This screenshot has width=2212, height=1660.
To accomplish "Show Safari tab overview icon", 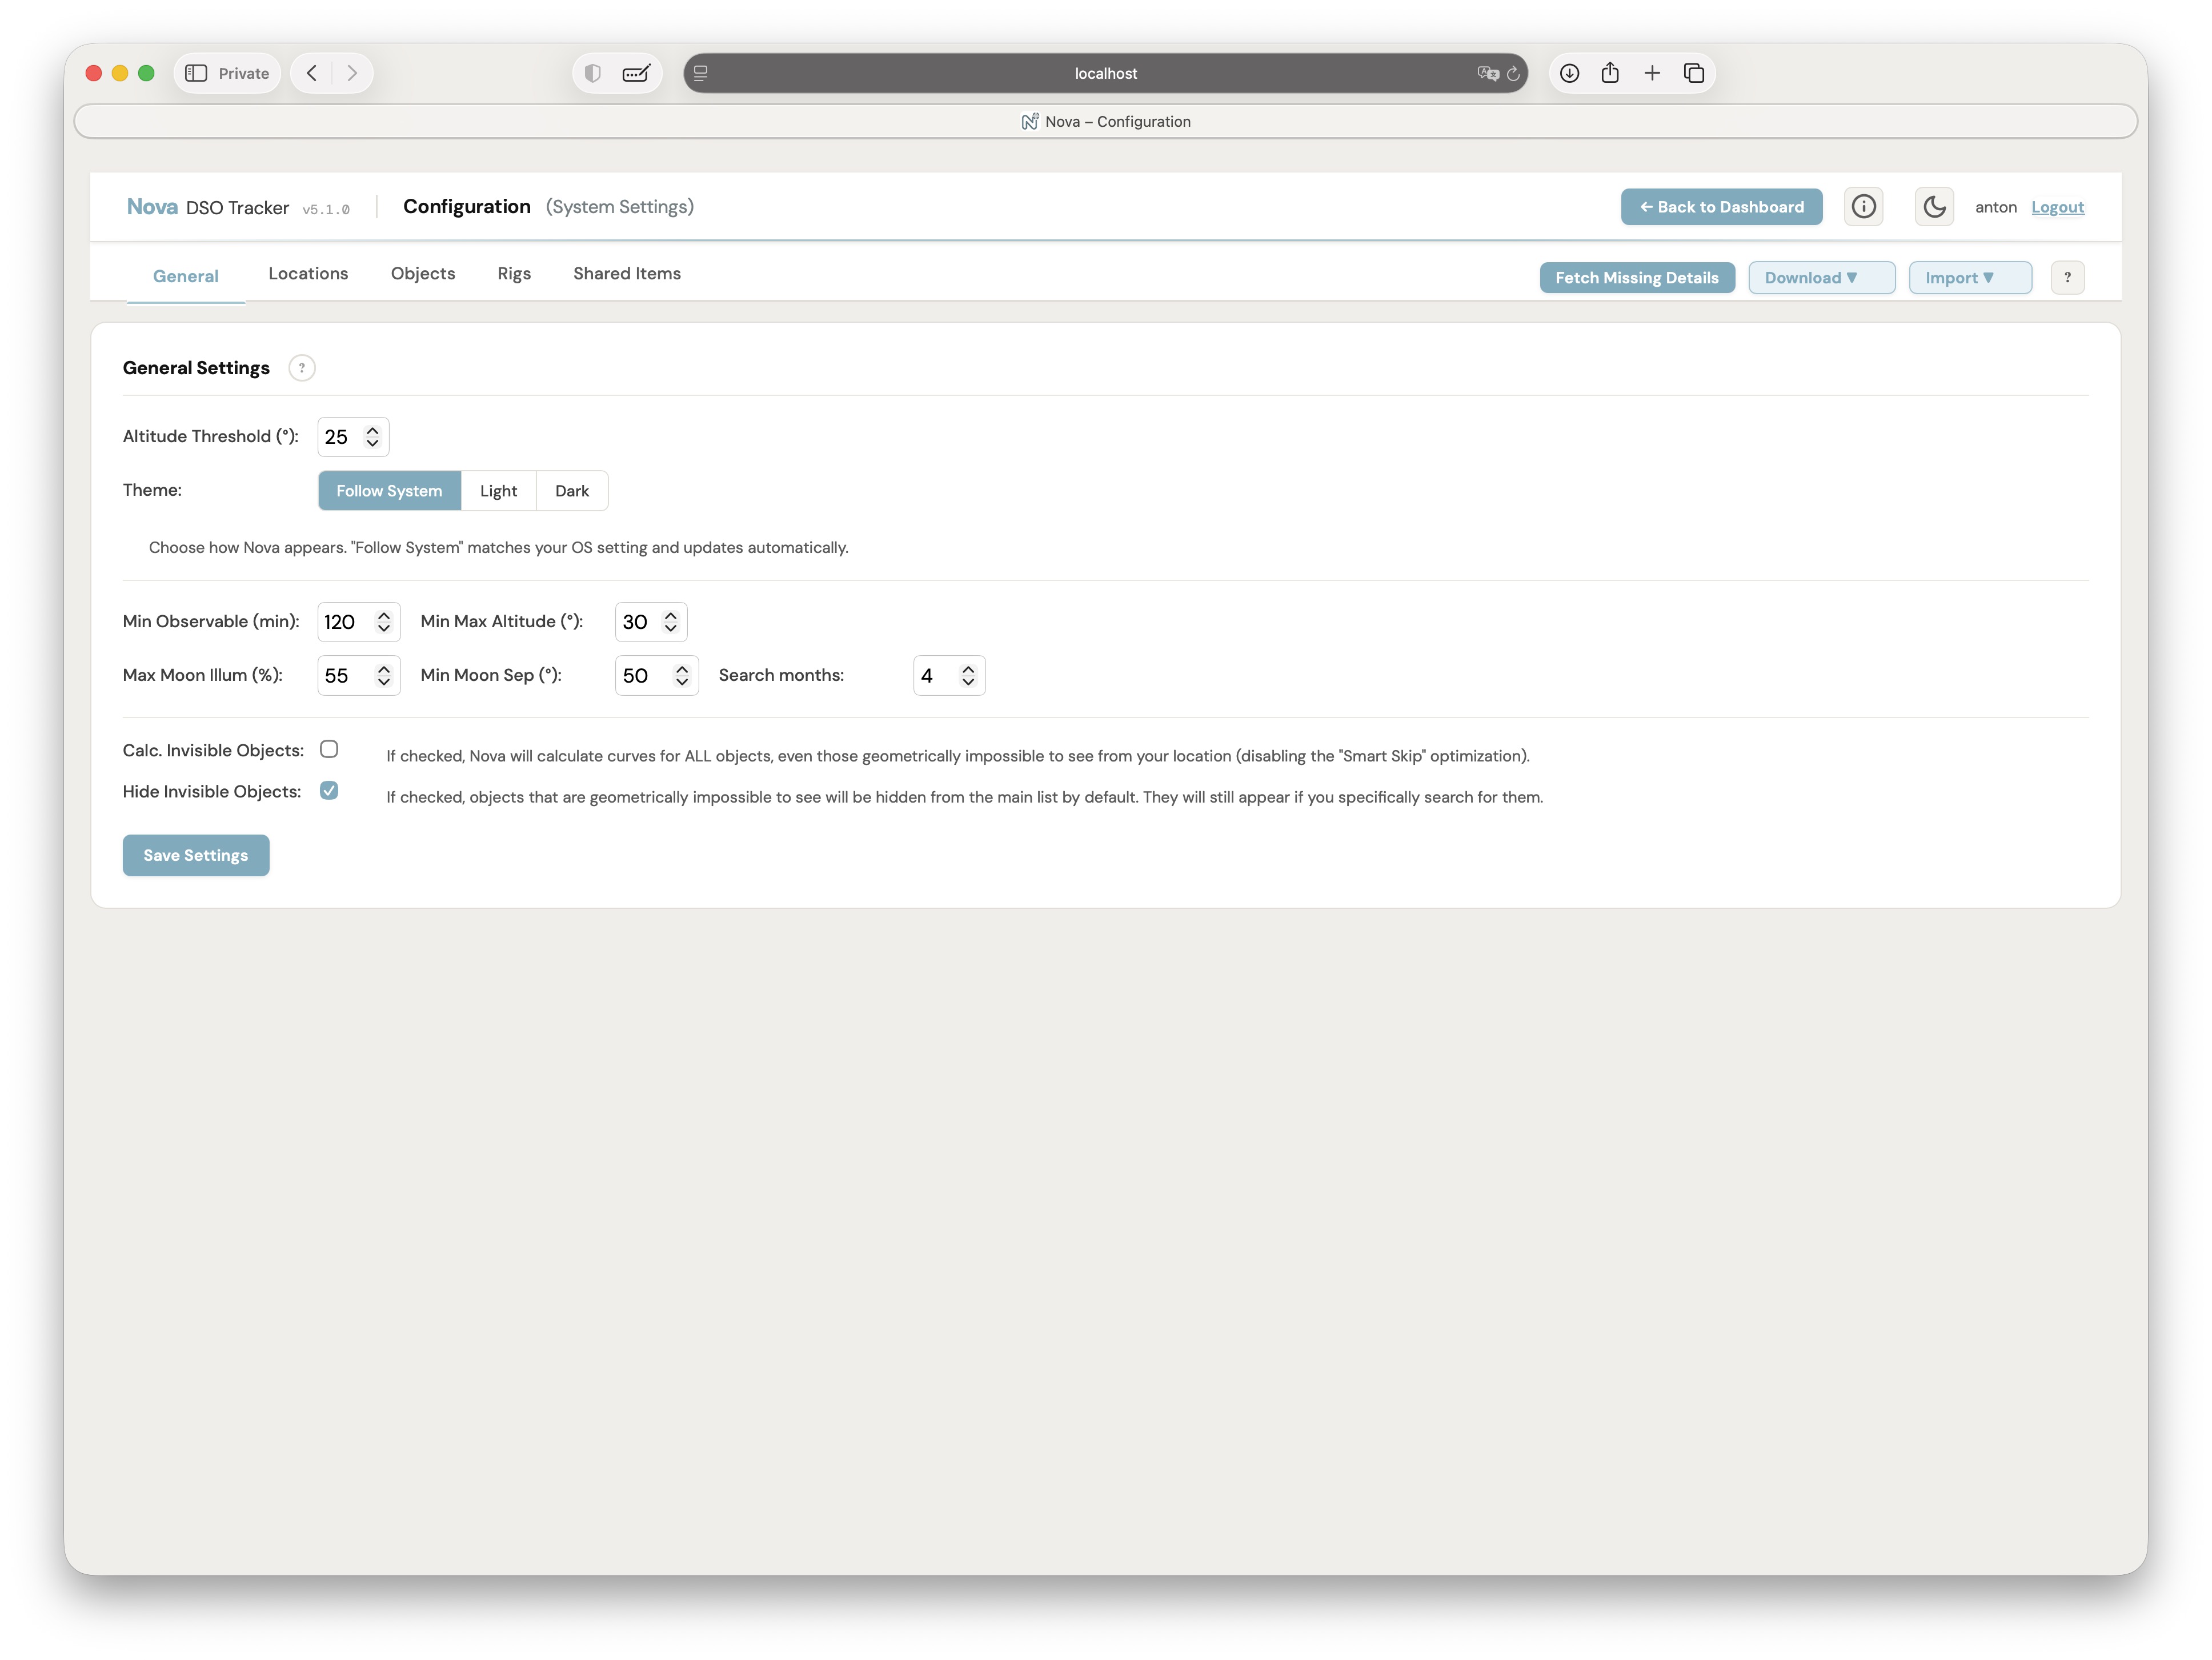I will pyautogui.click(x=1694, y=73).
